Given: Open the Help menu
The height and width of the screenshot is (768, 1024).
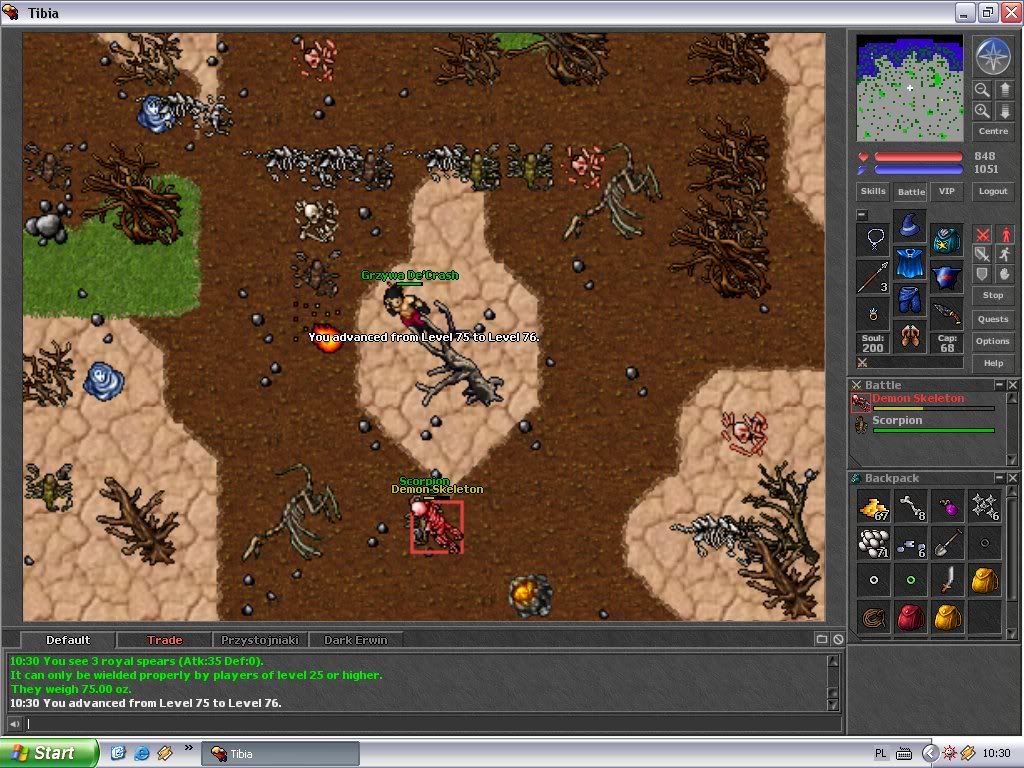Looking at the screenshot, I should click(993, 363).
